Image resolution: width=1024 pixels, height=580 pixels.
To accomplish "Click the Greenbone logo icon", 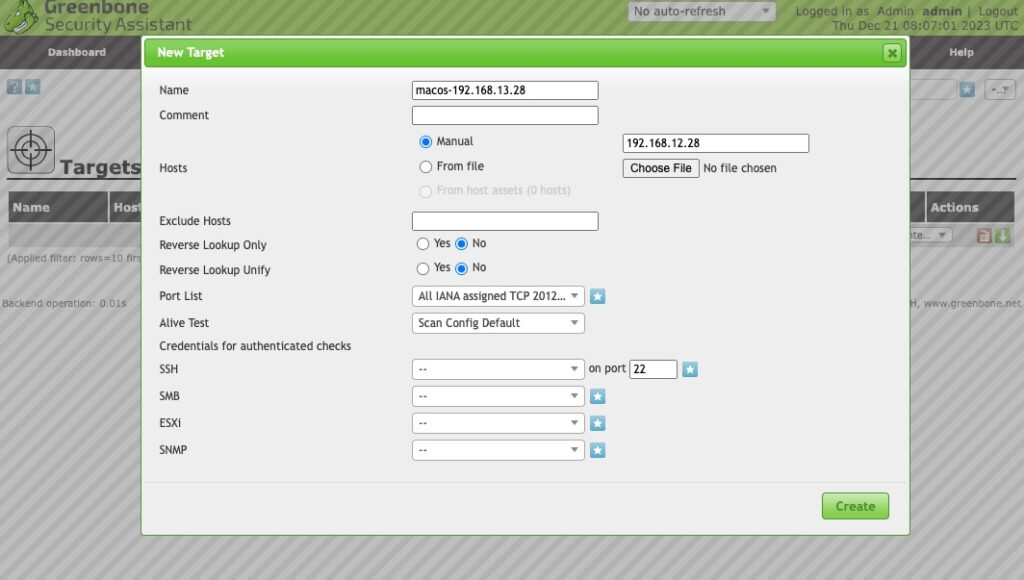I will [21, 17].
